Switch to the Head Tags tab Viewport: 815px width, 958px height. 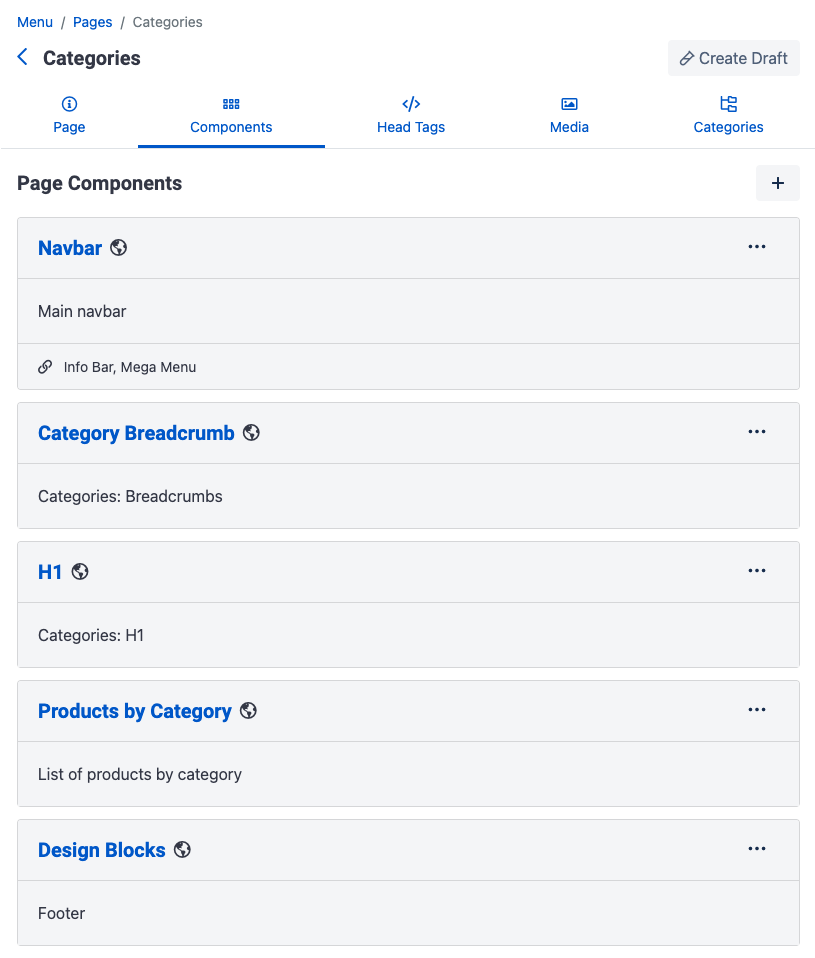click(x=411, y=115)
